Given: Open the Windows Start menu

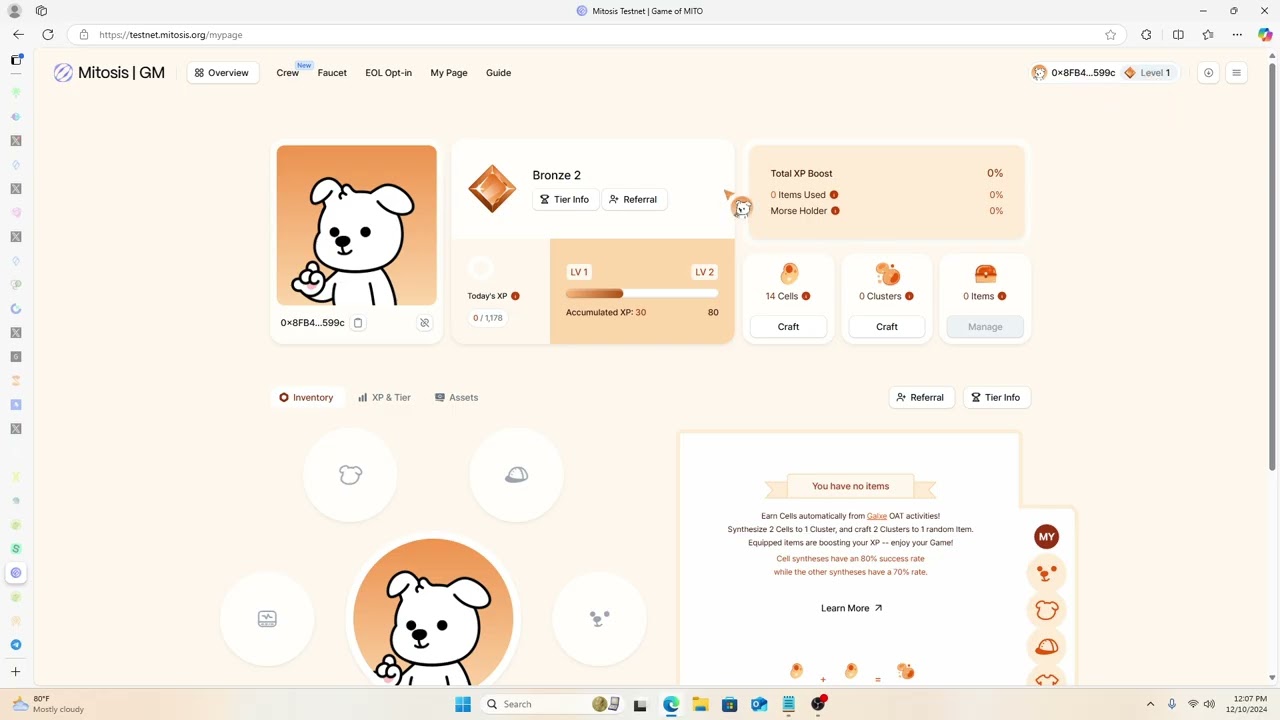Looking at the screenshot, I should (463, 704).
